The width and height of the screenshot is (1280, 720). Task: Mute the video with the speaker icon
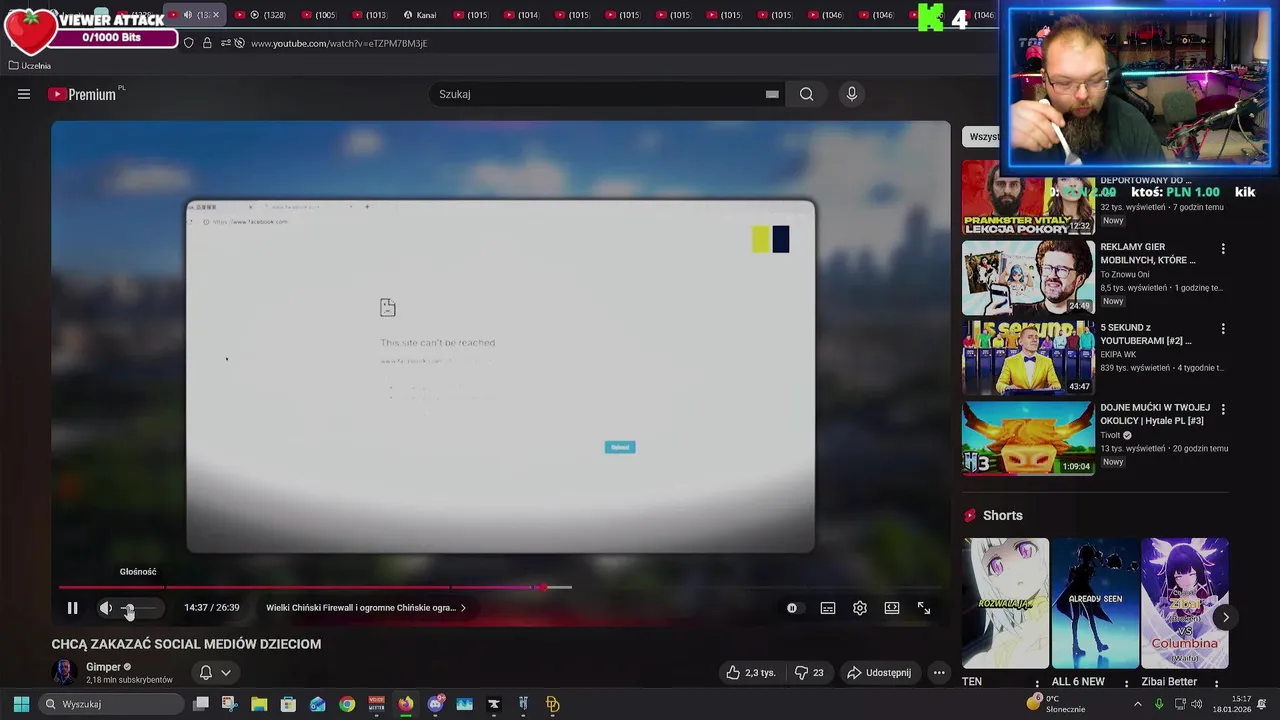pyautogui.click(x=106, y=608)
